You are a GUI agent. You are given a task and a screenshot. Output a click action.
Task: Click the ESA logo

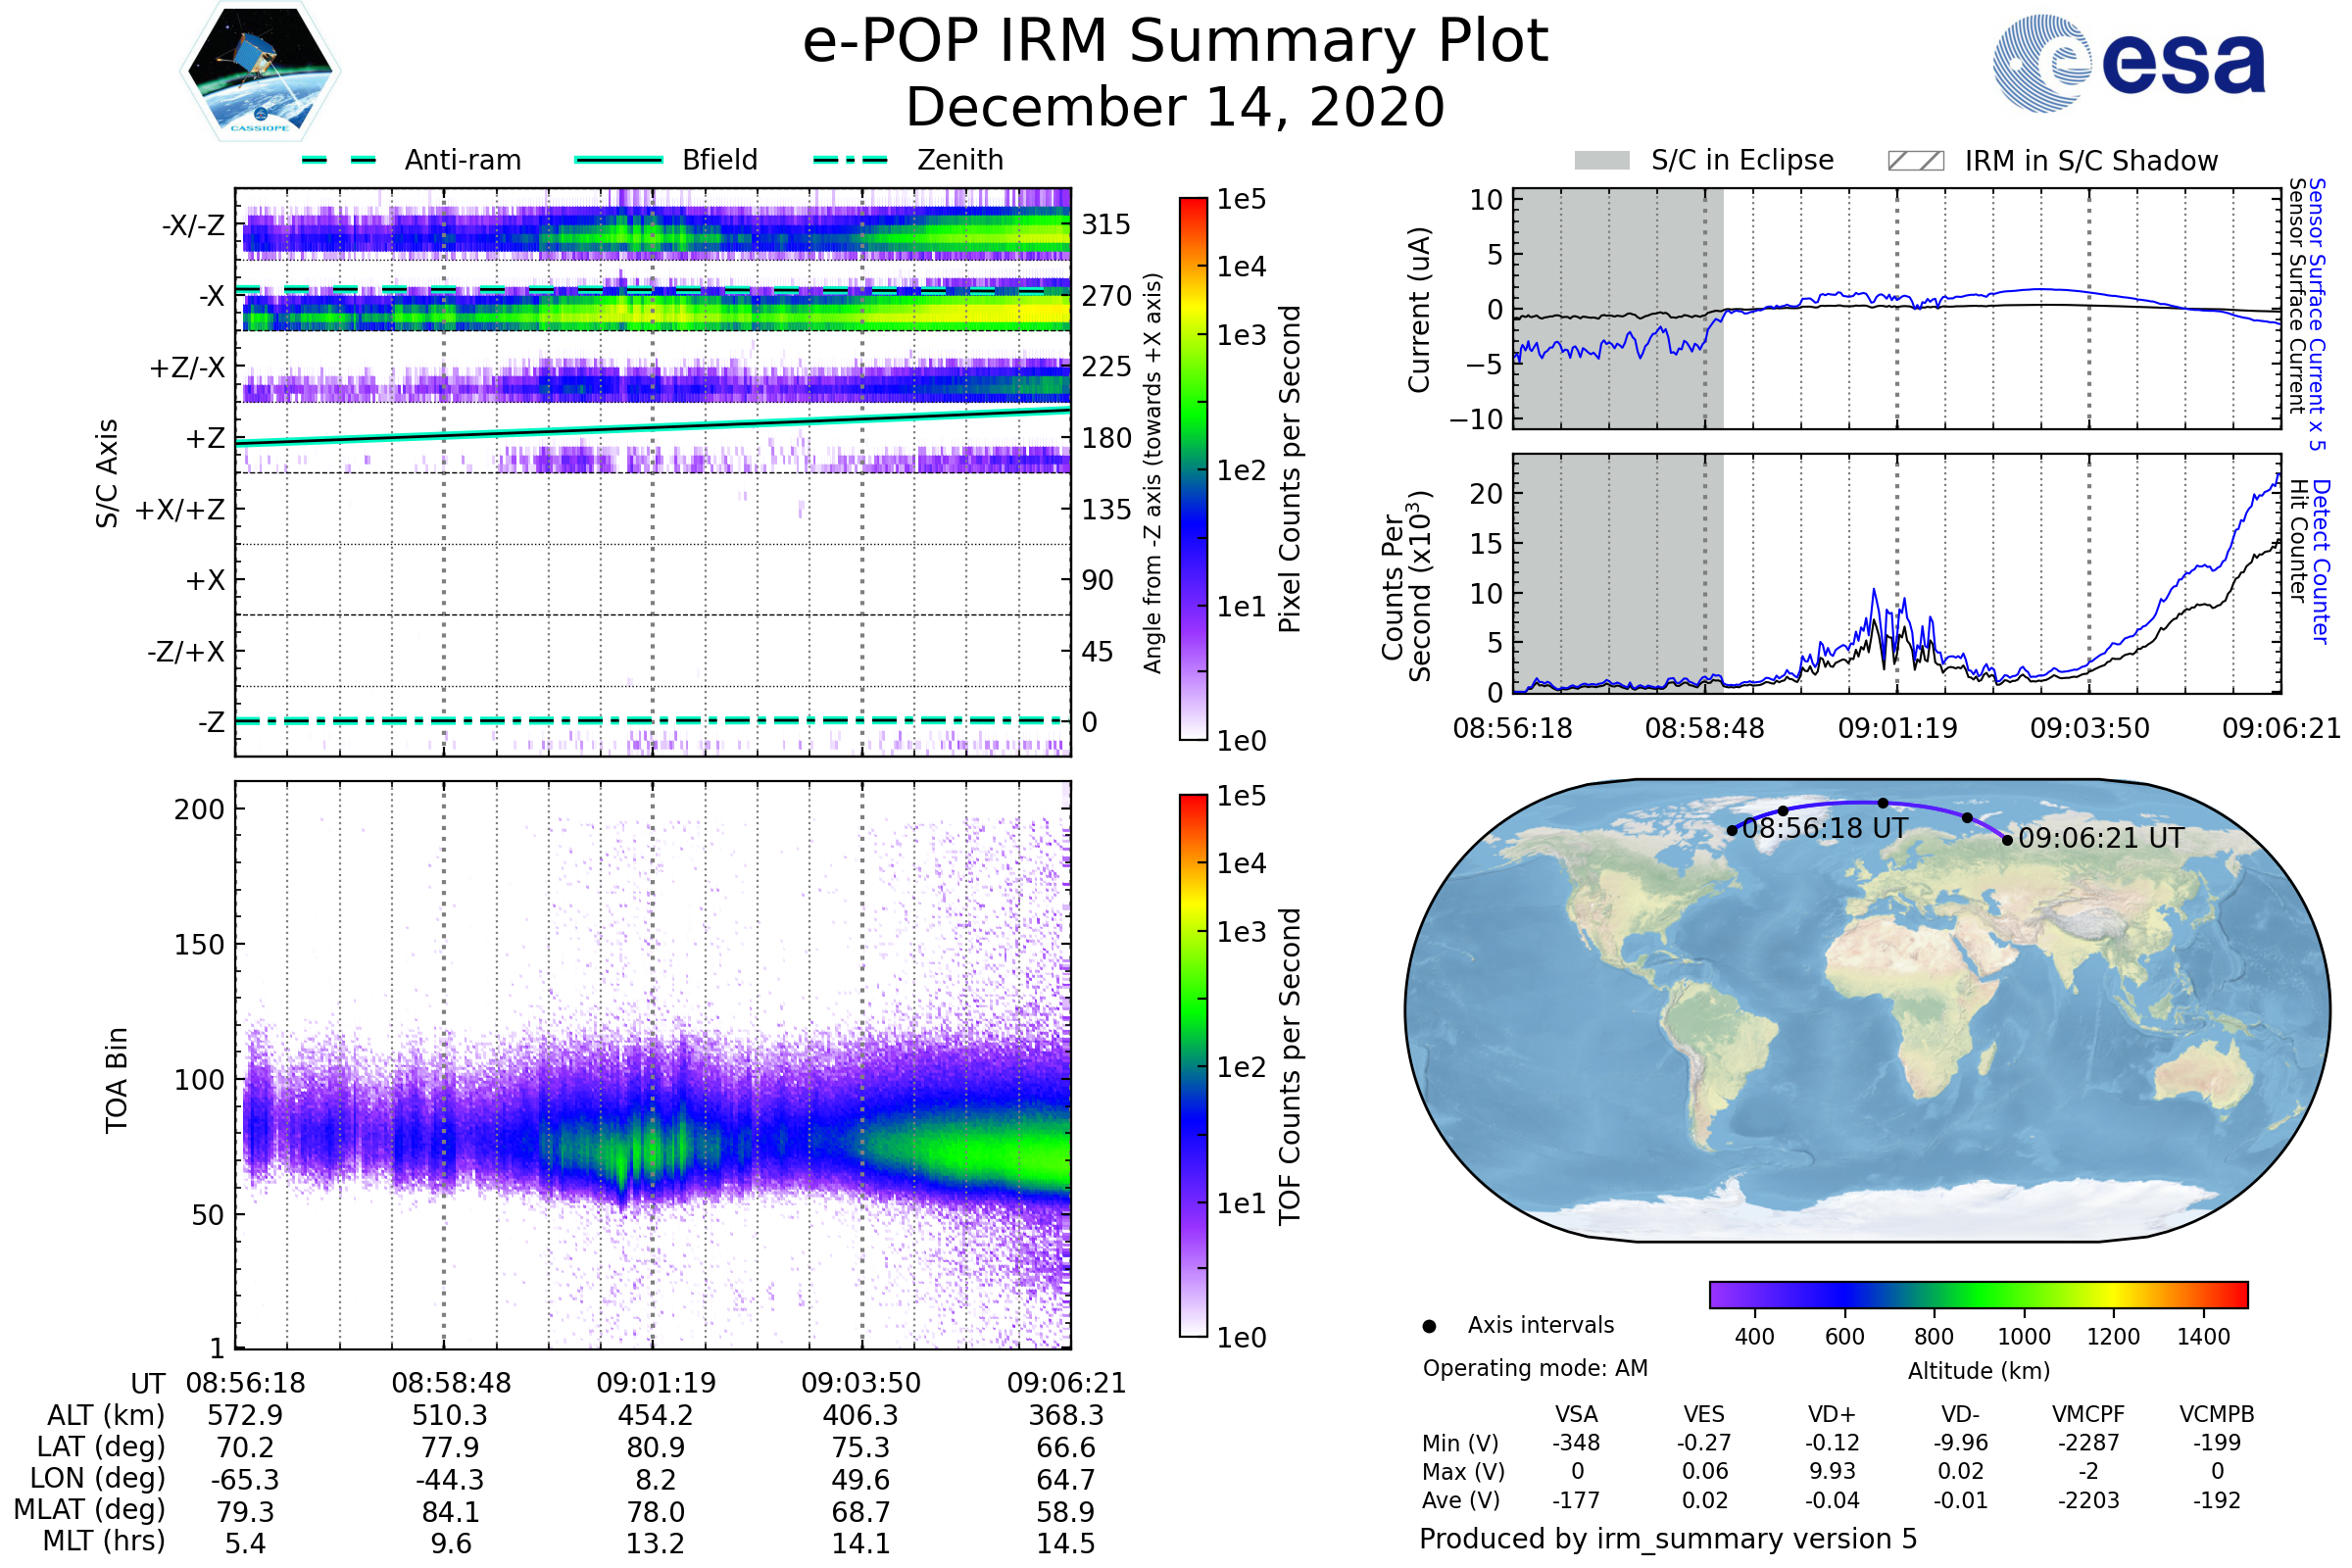(x=2130, y=62)
